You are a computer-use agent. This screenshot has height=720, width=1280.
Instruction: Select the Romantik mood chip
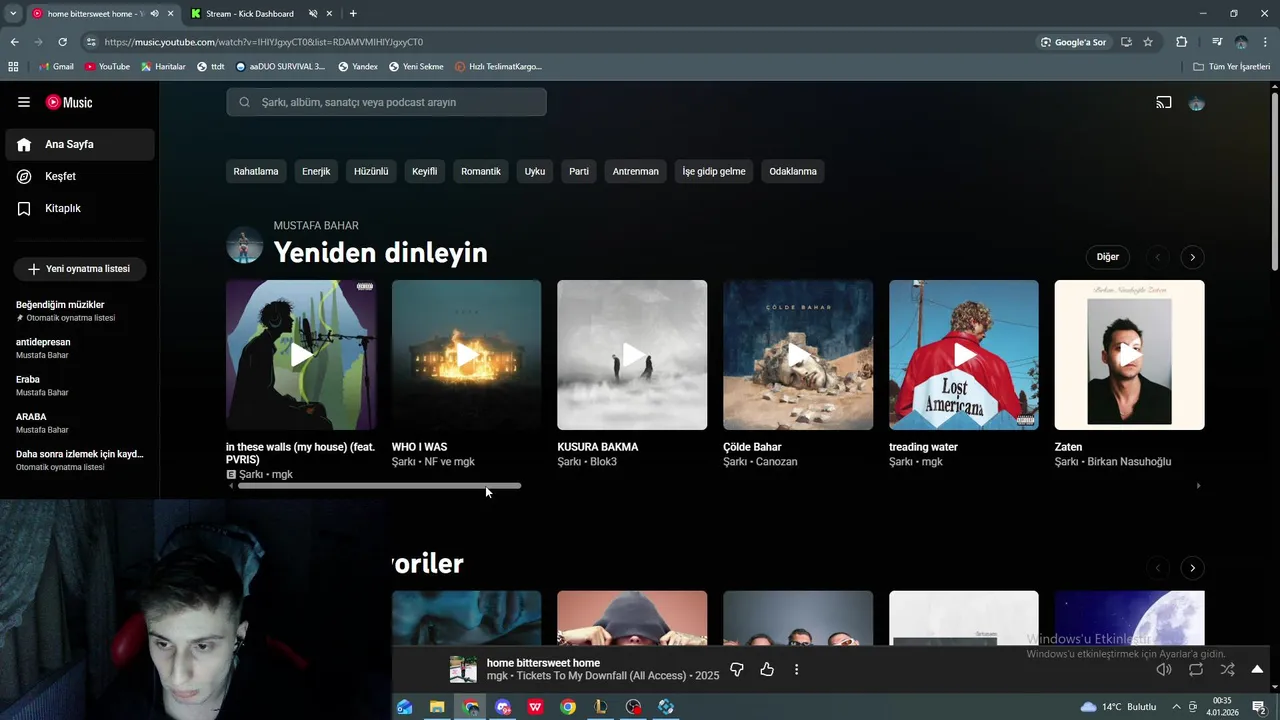(481, 171)
